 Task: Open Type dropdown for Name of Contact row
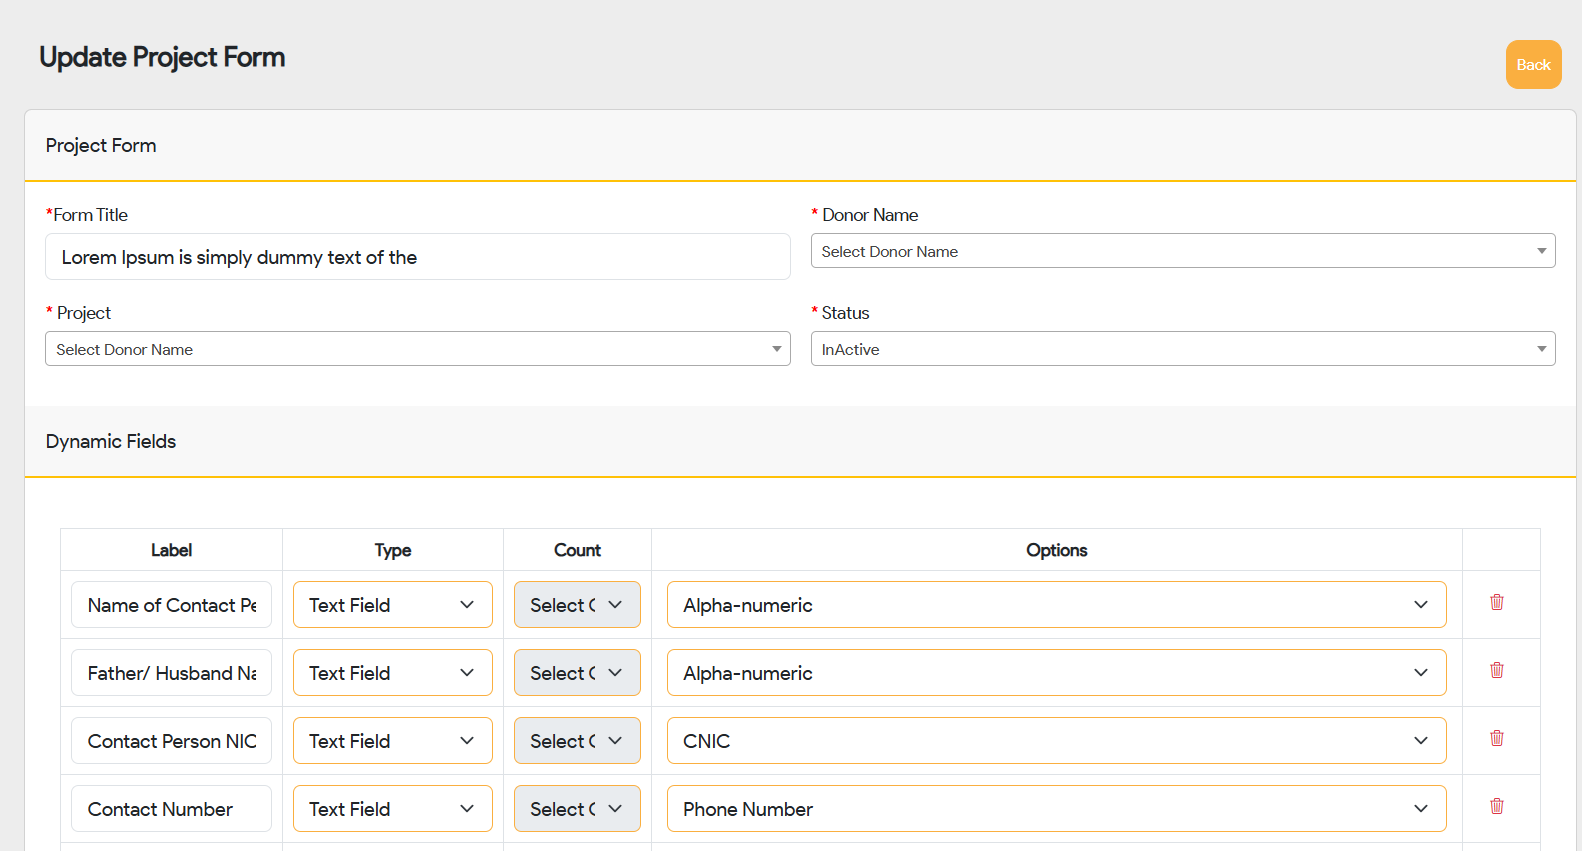pos(392,605)
